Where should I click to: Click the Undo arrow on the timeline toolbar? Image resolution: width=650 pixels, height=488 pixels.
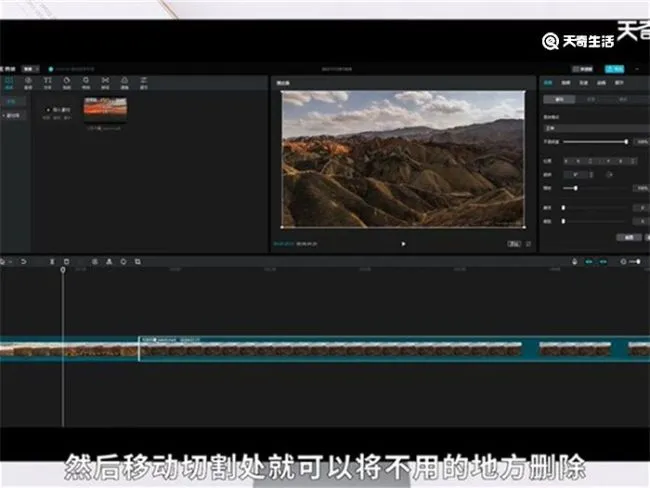(x=24, y=262)
